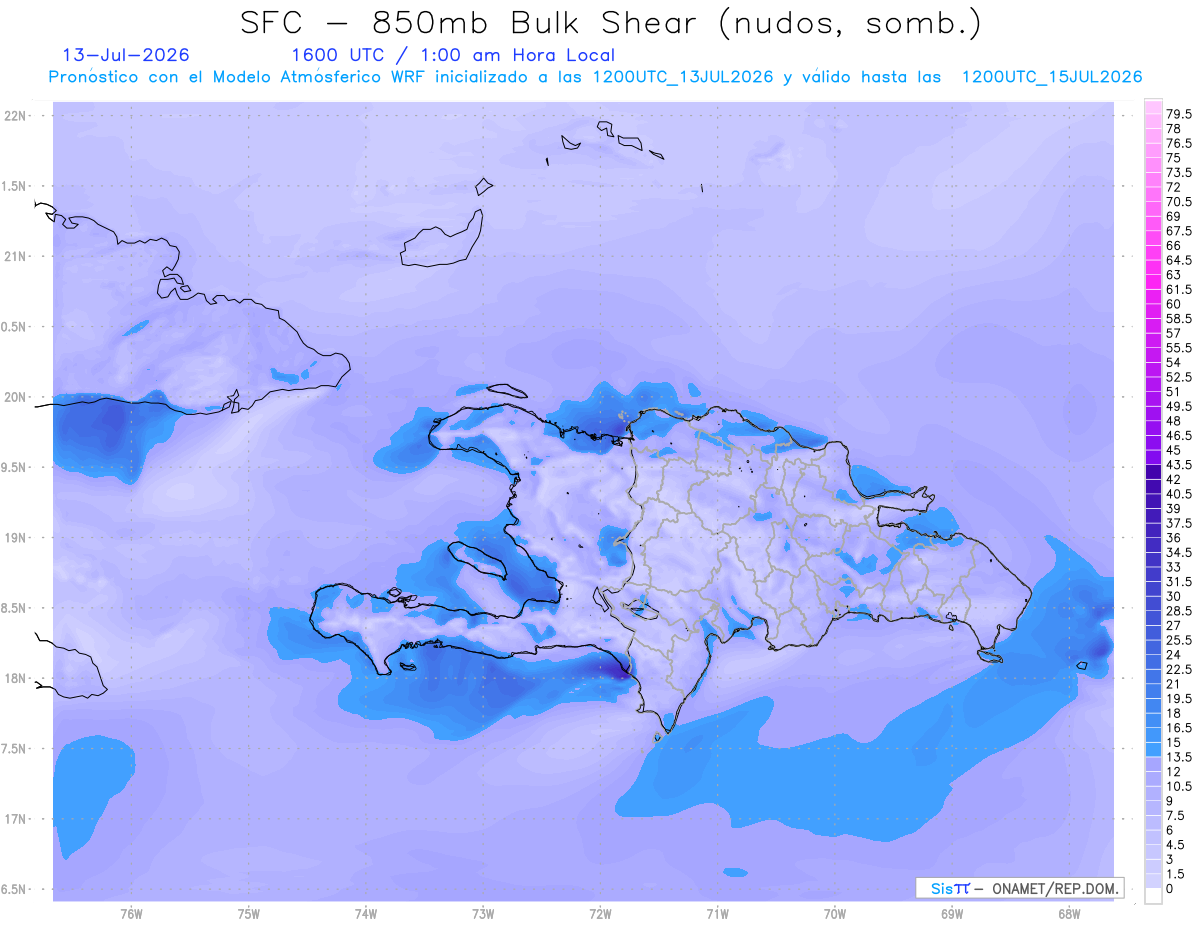Click the '76W' longitude label
This screenshot has width=1200, height=927.
131,914
